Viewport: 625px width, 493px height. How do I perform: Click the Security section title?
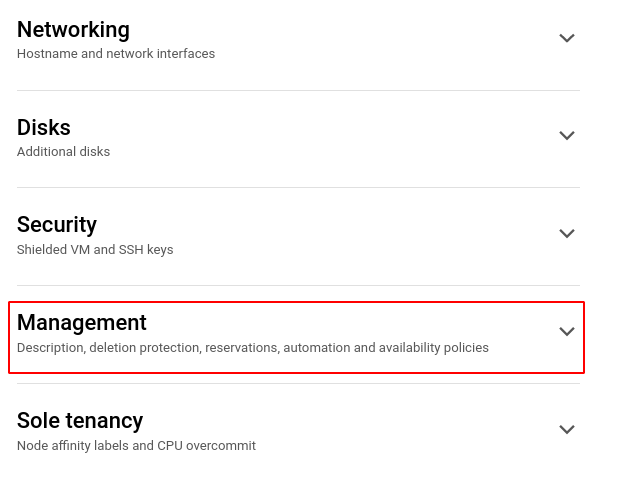pyautogui.click(x=57, y=224)
